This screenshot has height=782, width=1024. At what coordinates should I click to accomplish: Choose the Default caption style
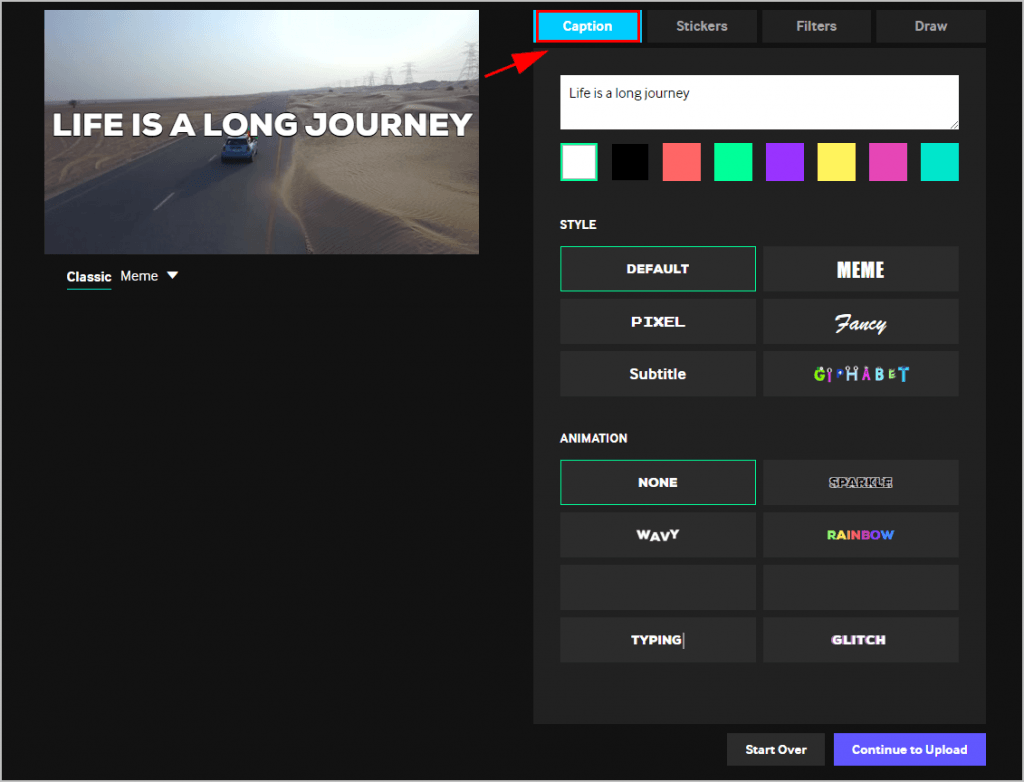[x=658, y=269]
